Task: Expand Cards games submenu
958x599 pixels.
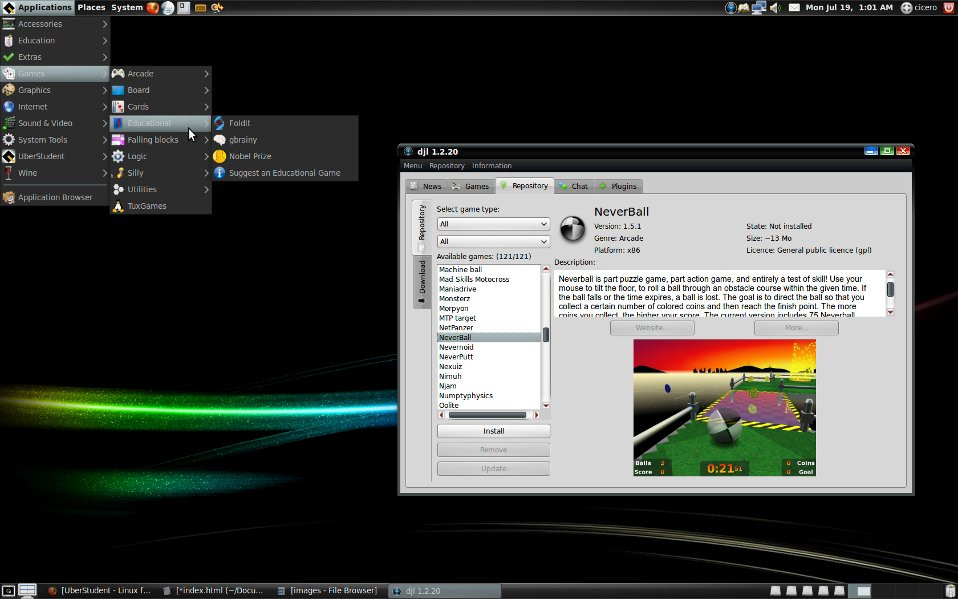Action: (x=161, y=106)
